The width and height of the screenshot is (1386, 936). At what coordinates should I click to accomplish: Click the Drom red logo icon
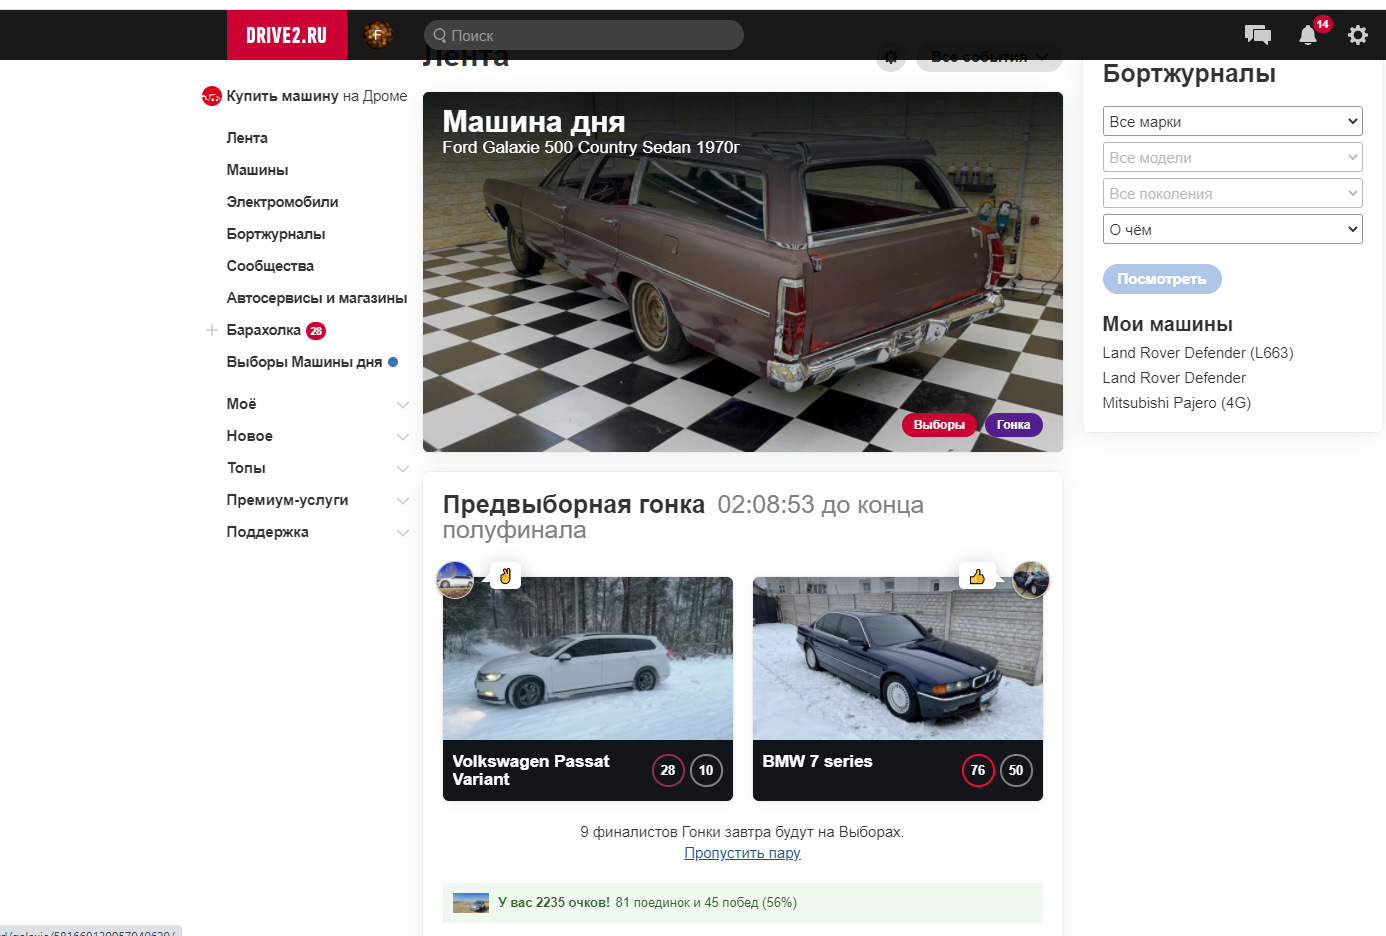point(211,96)
